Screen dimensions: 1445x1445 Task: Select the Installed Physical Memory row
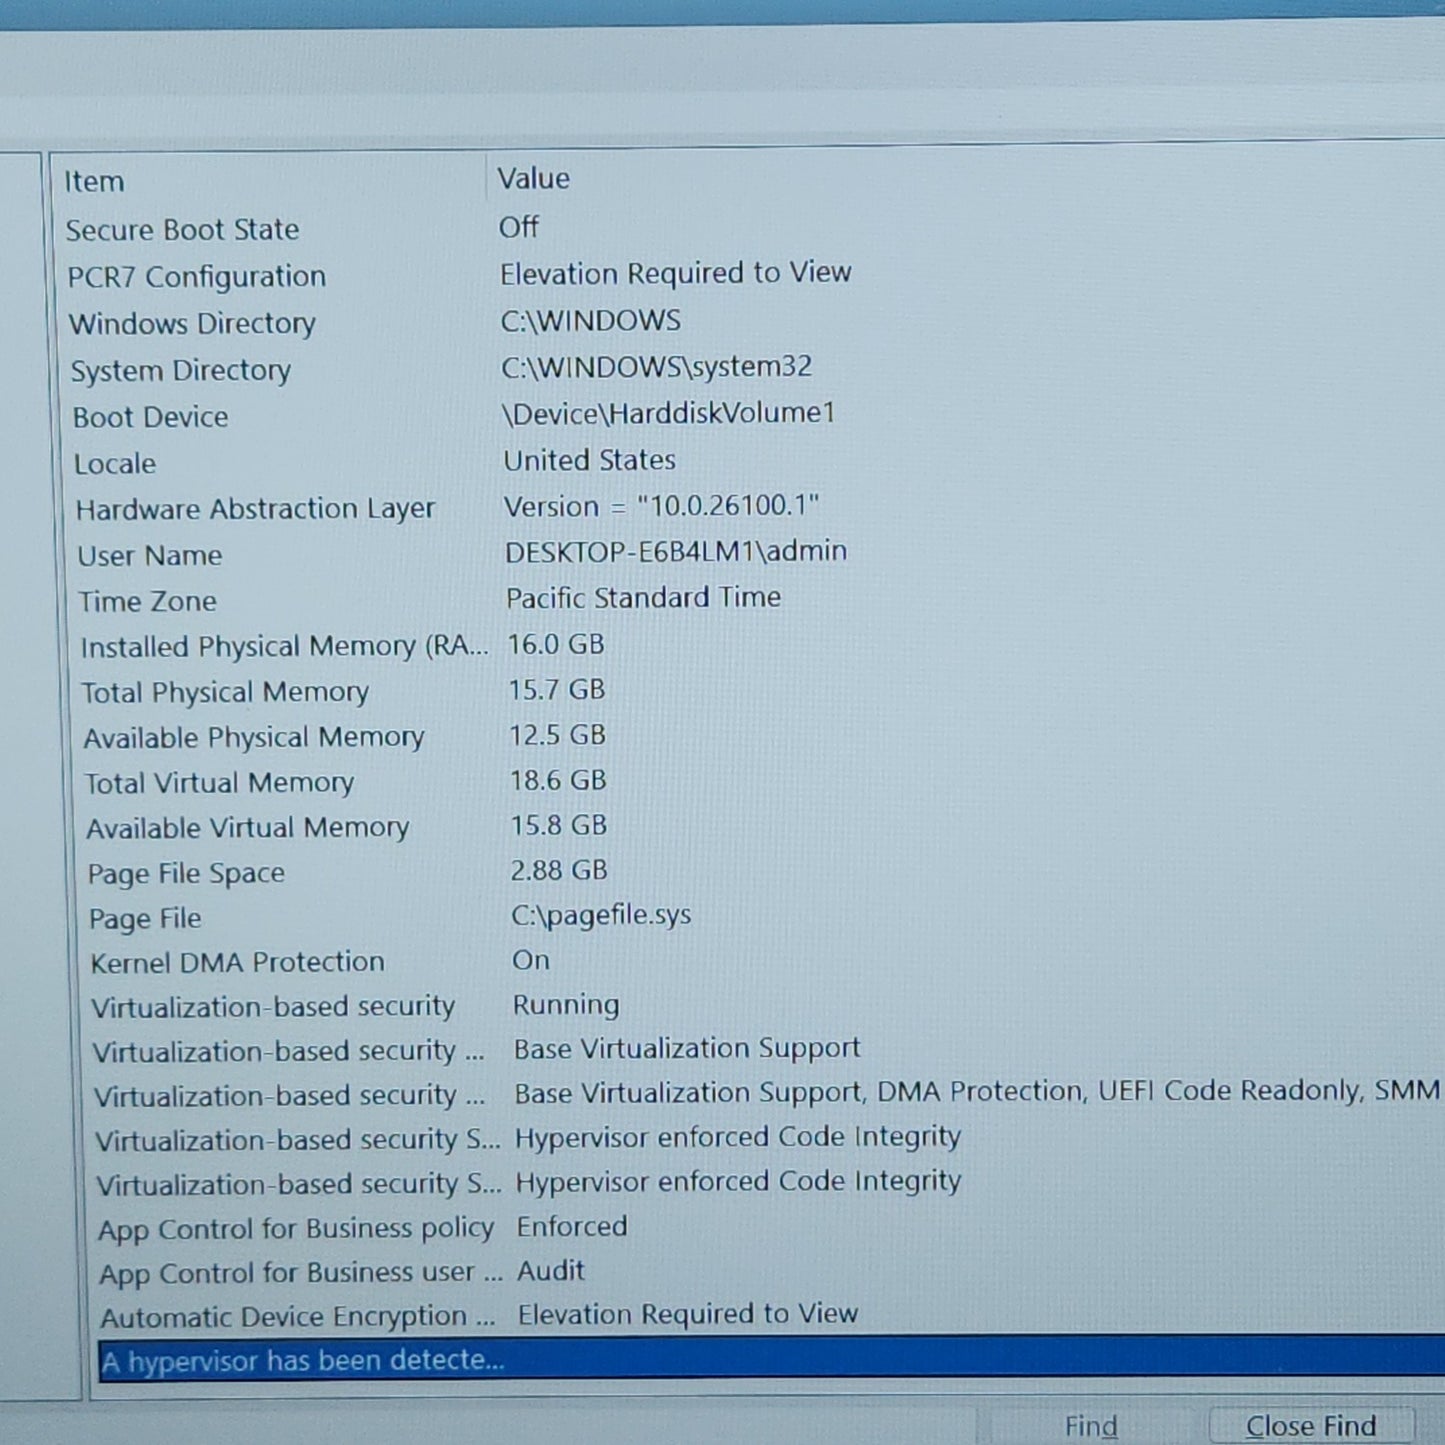coord(284,647)
